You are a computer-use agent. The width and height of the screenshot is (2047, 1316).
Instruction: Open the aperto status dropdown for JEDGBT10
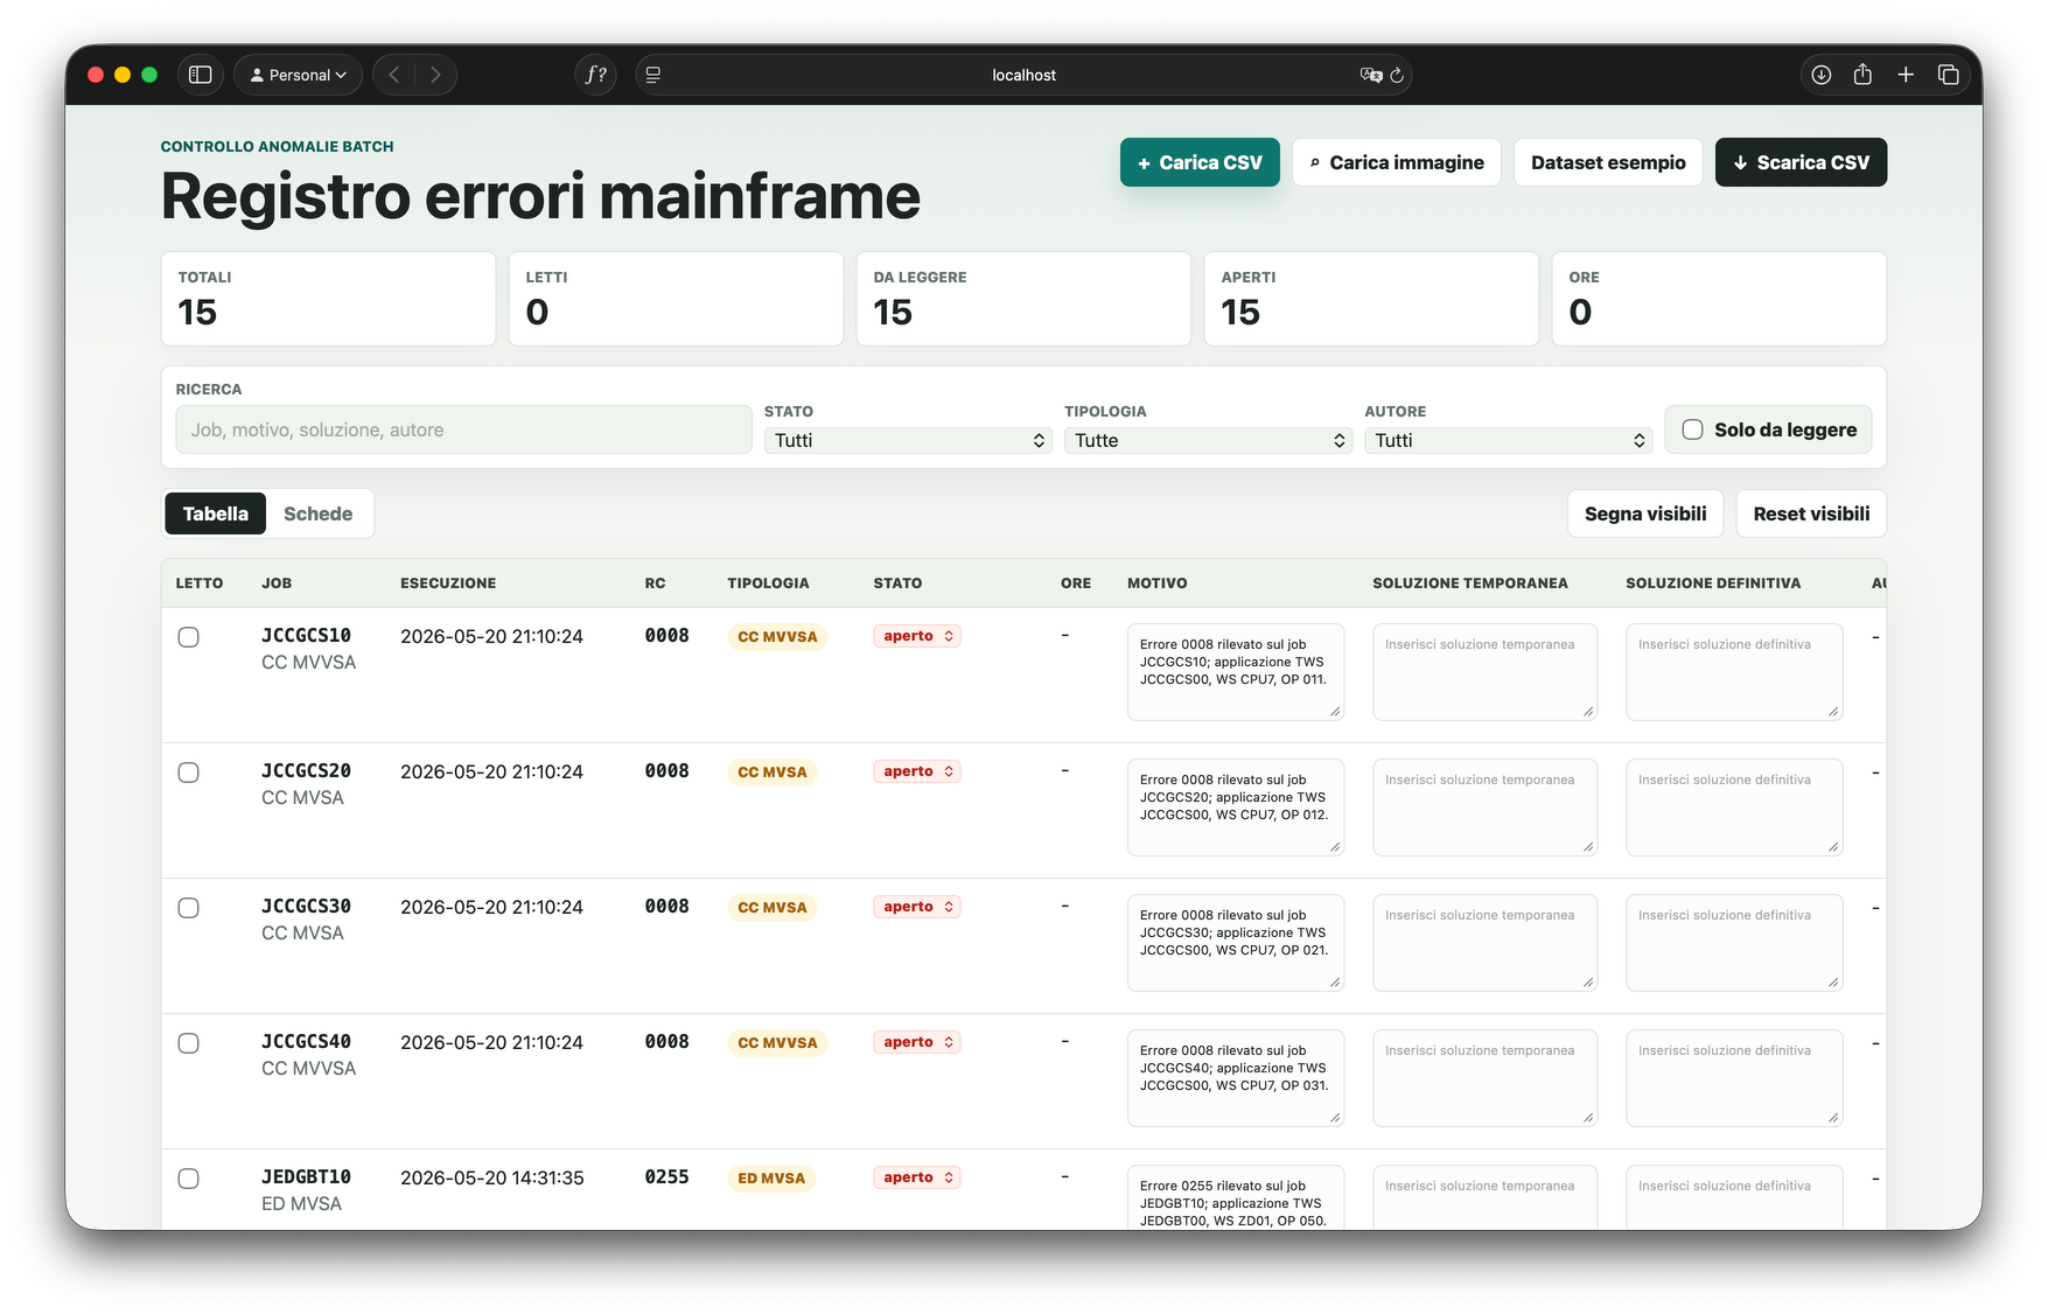[917, 1177]
